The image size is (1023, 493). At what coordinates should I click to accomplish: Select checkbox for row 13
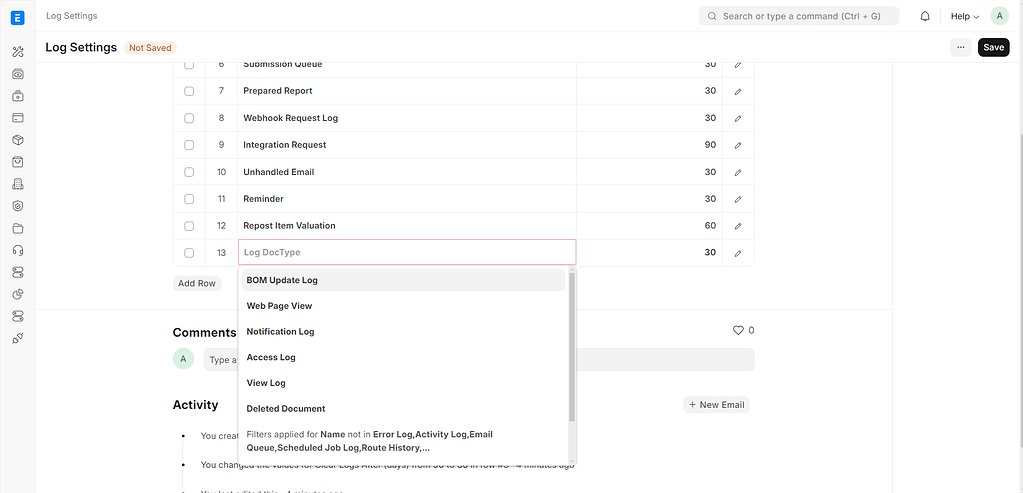pos(189,253)
